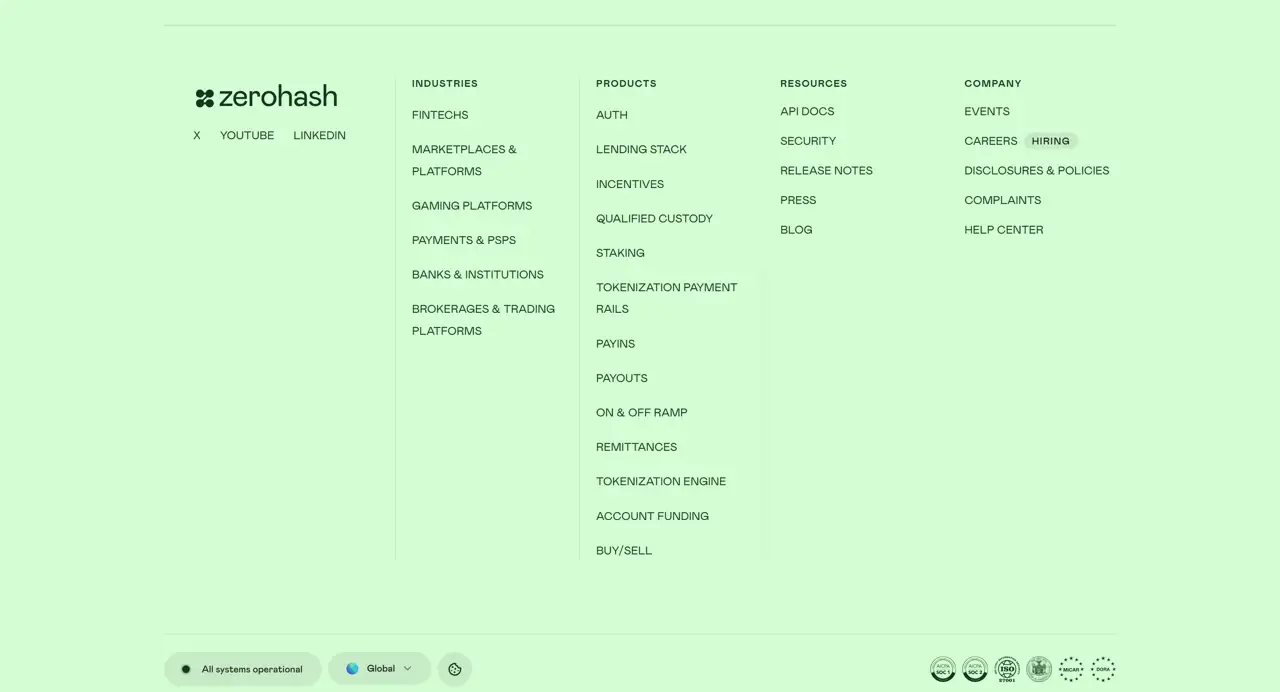This screenshot has width=1280, height=692.
Task: Go to the Security page
Action: coord(808,141)
